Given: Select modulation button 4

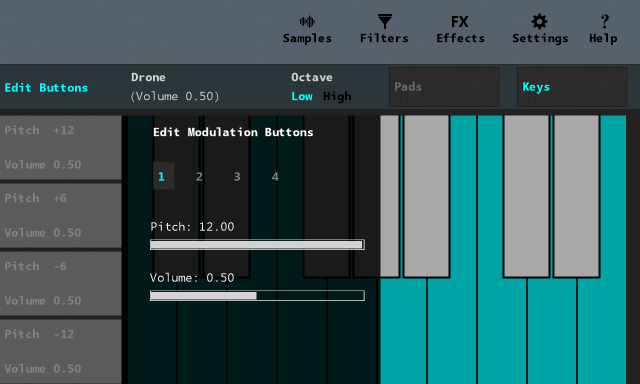Looking at the screenshot, I should [275, 176].
